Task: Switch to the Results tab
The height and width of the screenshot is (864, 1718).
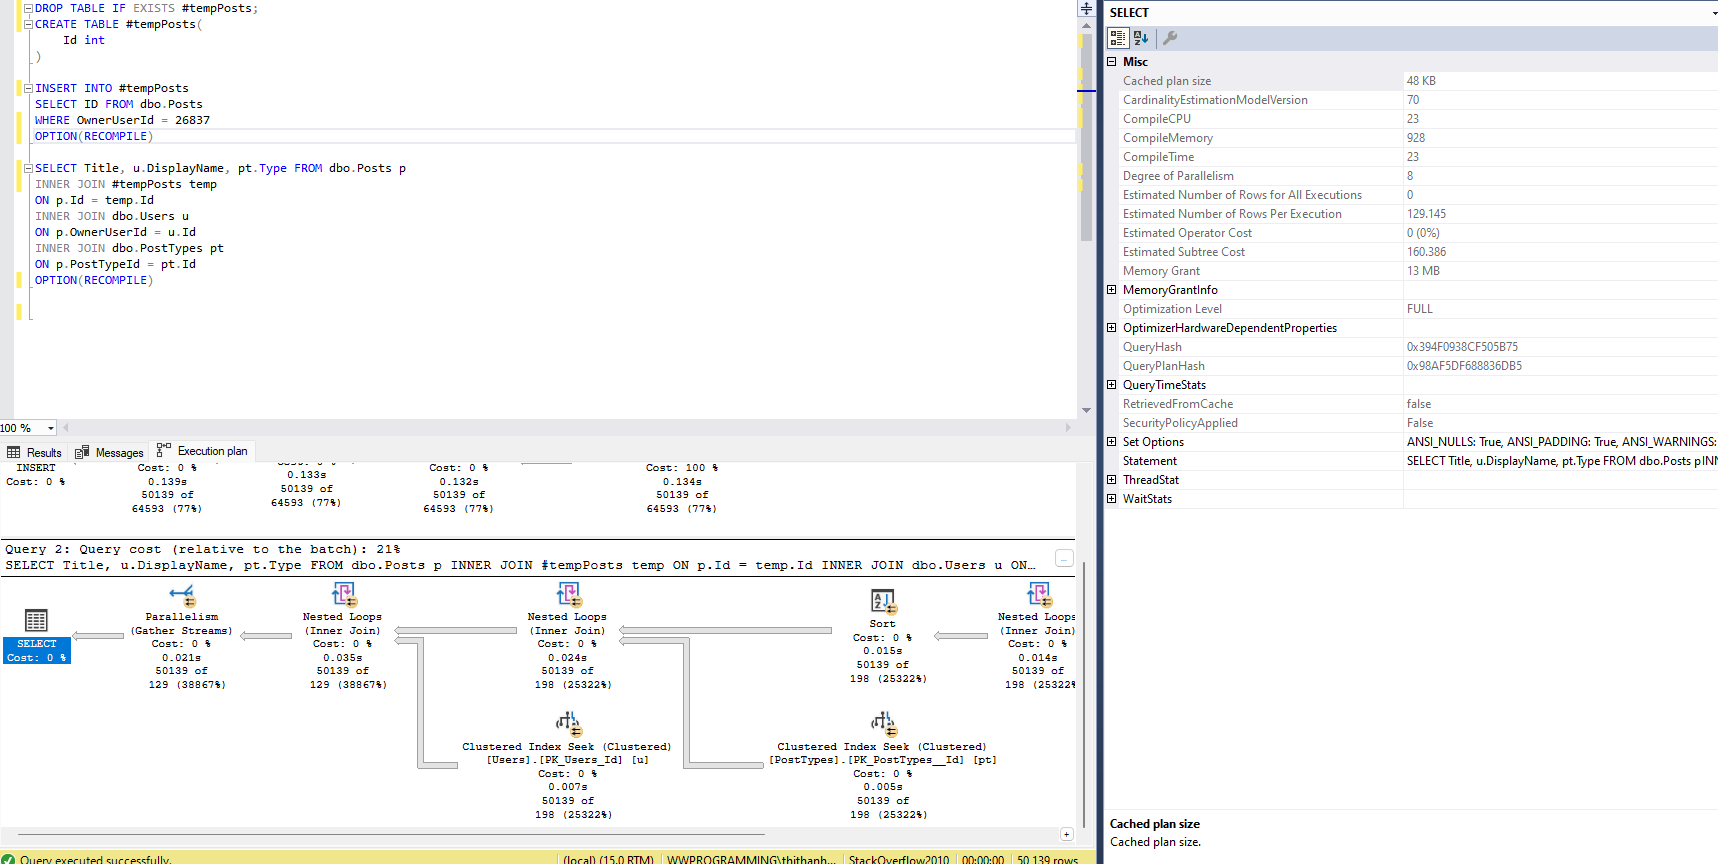Action: 35,452
